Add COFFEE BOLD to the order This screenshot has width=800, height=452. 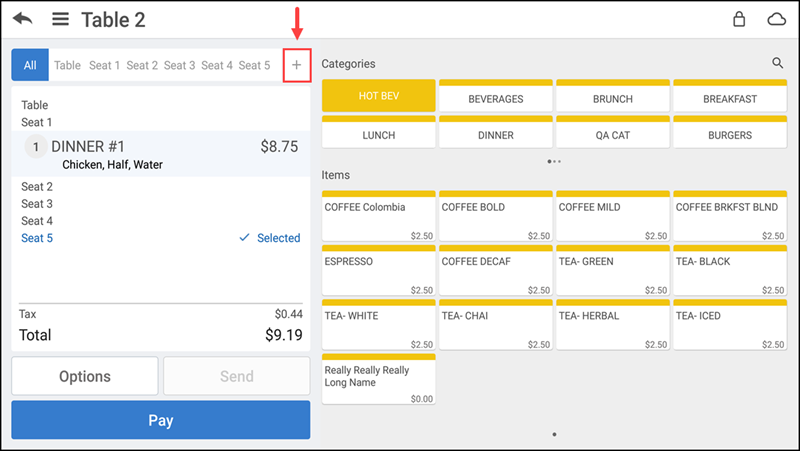[495, 216]
